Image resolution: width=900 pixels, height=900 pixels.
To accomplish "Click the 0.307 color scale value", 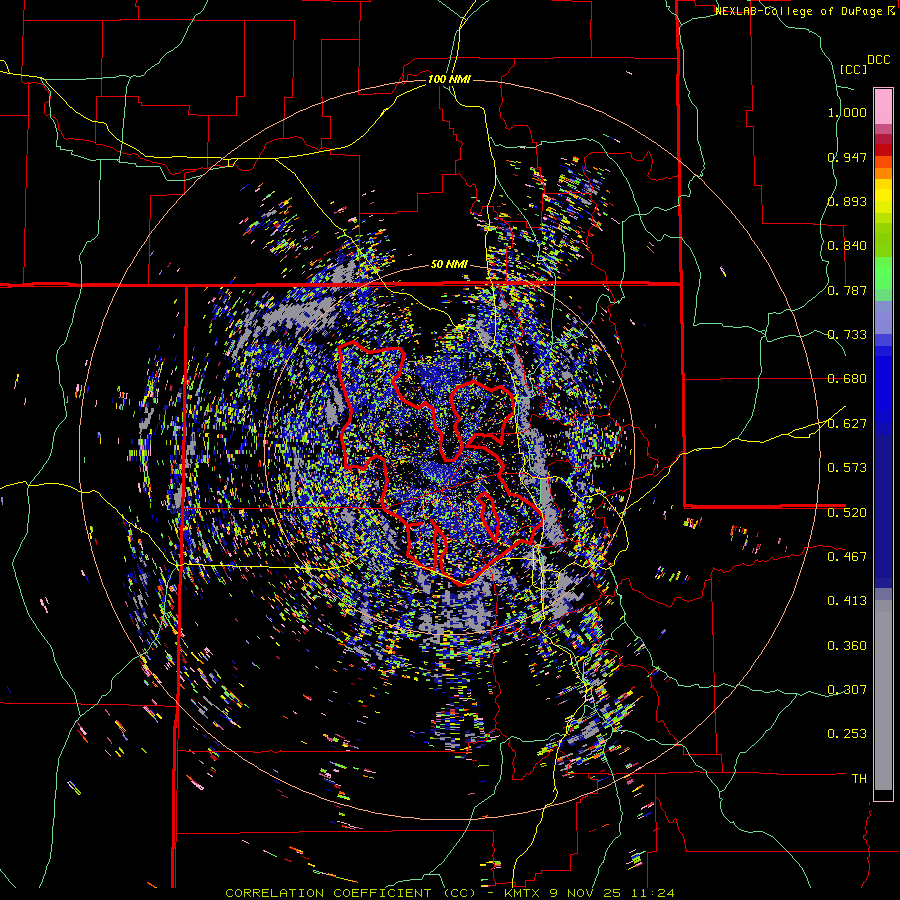I will pos(847,690).
